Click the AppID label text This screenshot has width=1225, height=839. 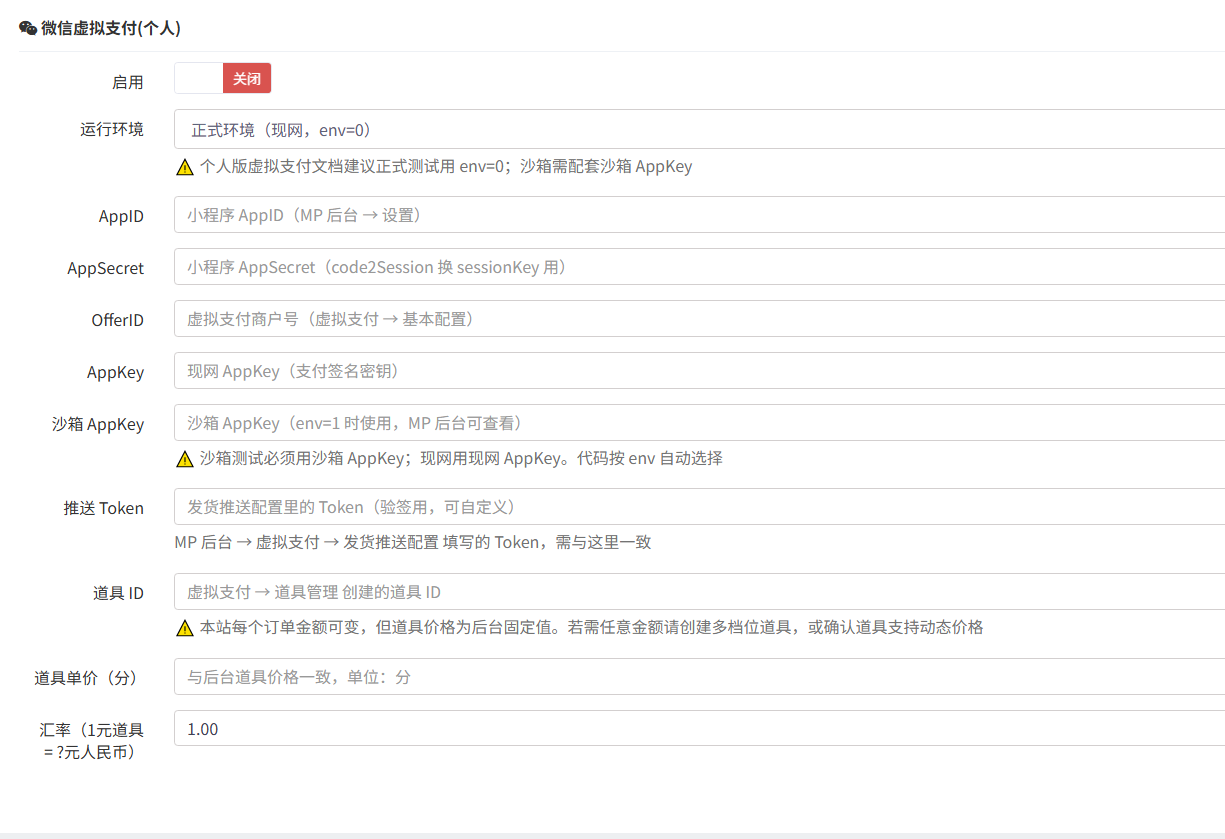121,216
